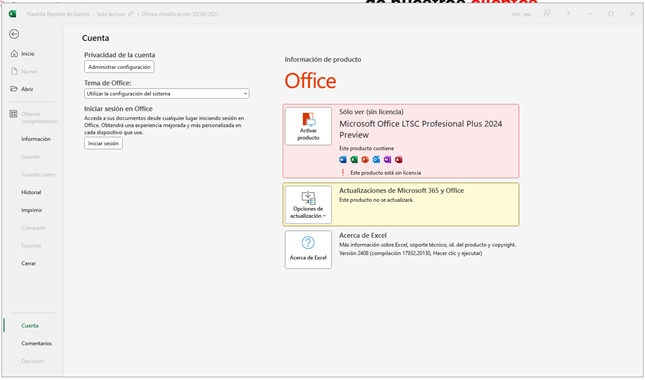The height and width of the screenshot is (380, 645).
Task: Click the Excel logo in title bar
Action: click(x=13, y=14)
